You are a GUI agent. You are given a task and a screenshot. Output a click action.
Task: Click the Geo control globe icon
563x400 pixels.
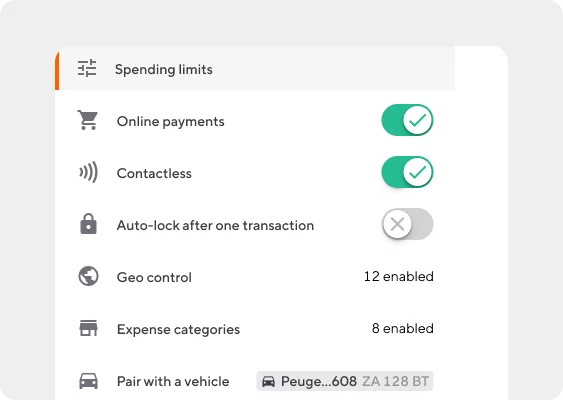[88, 276]
